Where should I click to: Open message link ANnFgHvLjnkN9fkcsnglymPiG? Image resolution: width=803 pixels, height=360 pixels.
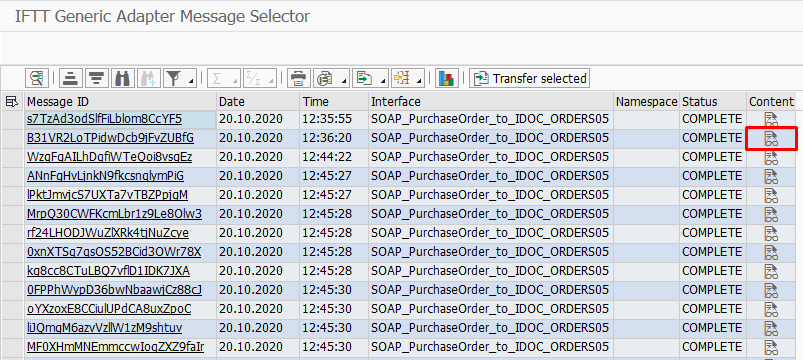click(x=105, y=176)
